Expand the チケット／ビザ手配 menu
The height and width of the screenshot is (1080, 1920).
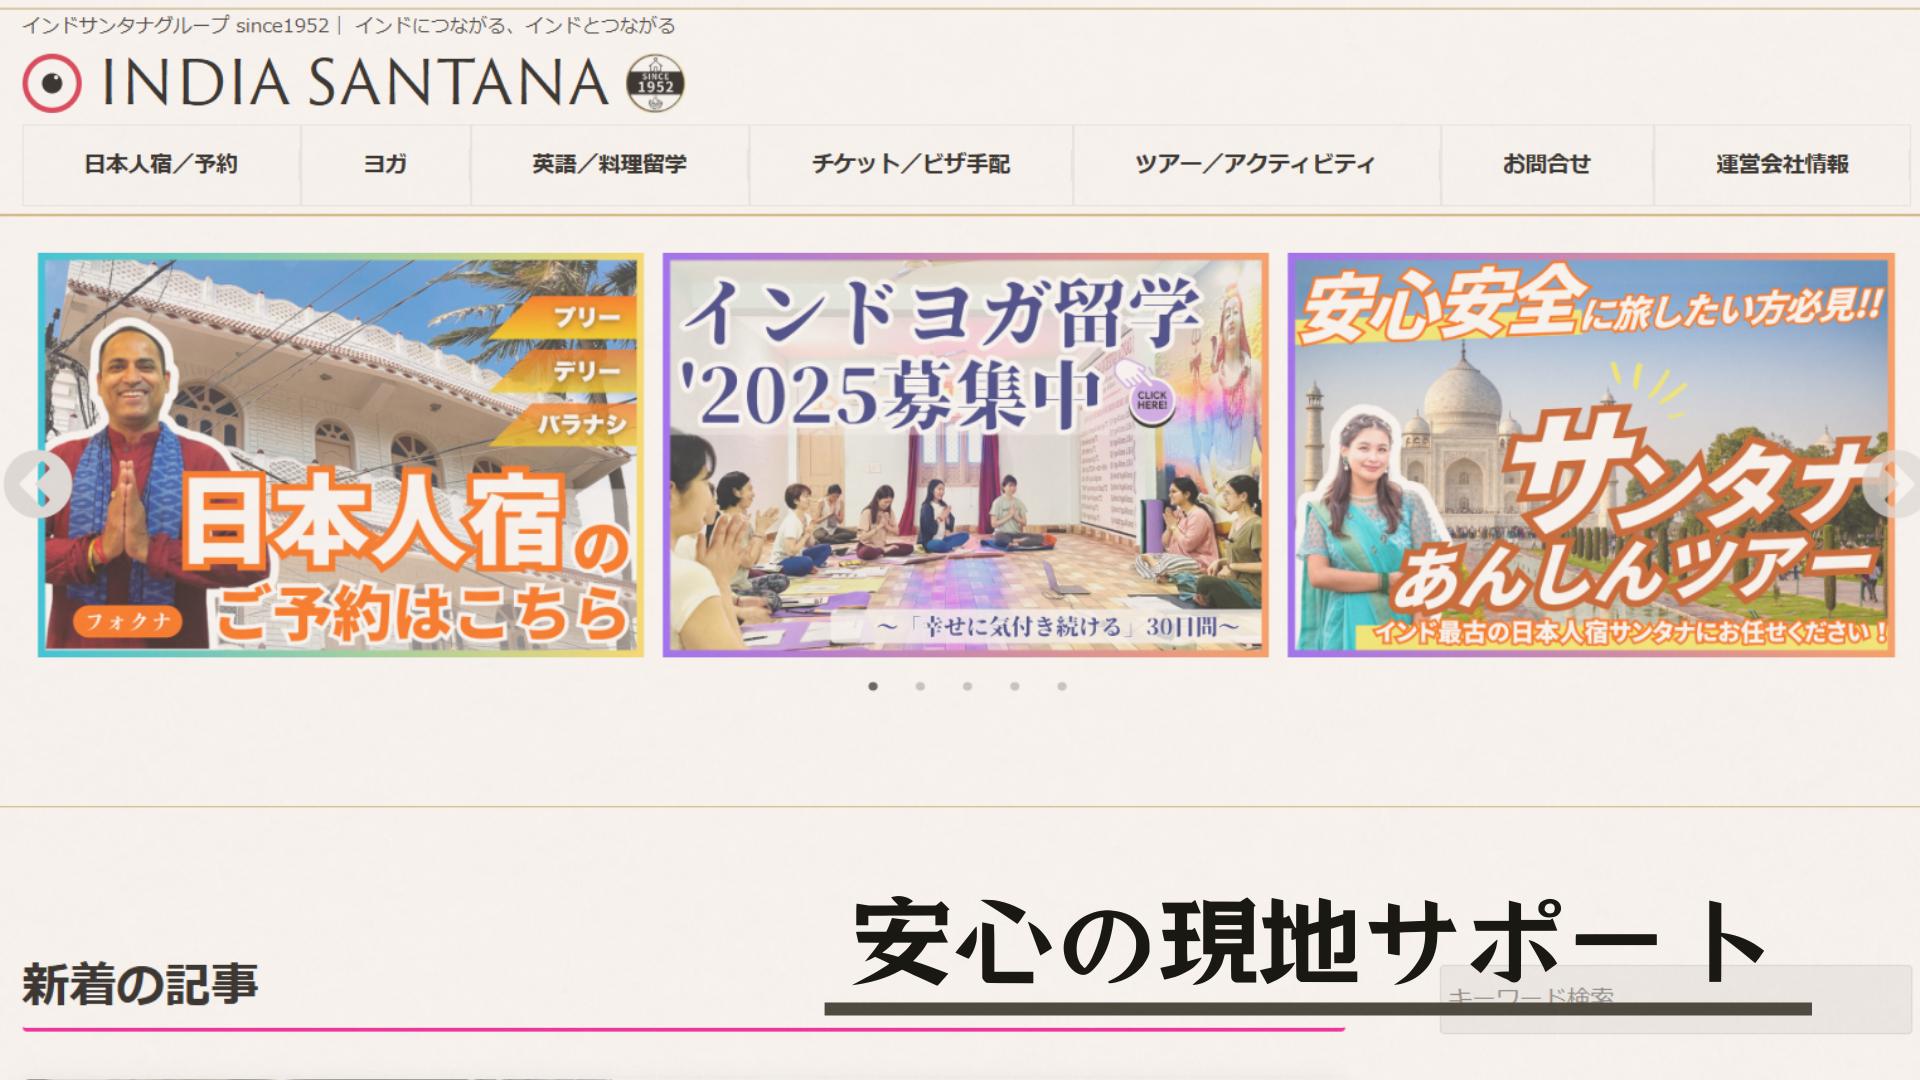tap(911, 165)
